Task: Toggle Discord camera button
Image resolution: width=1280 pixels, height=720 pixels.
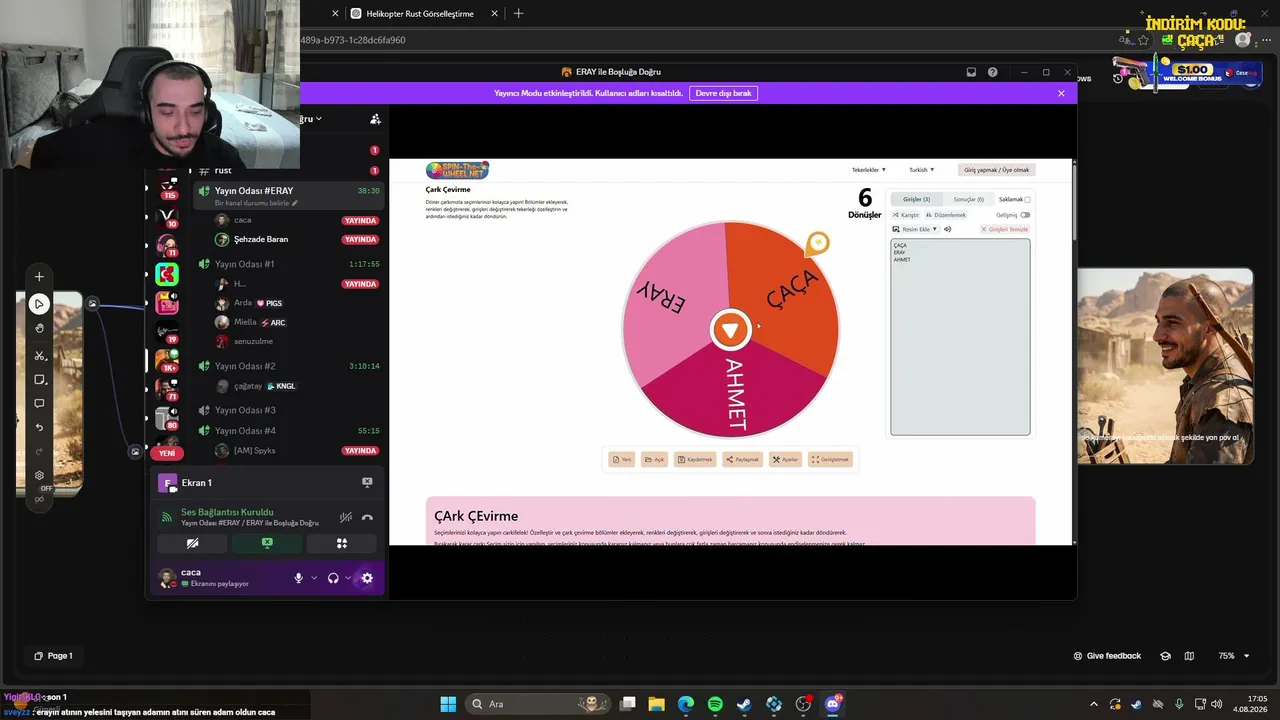Action: coord(192,543)
